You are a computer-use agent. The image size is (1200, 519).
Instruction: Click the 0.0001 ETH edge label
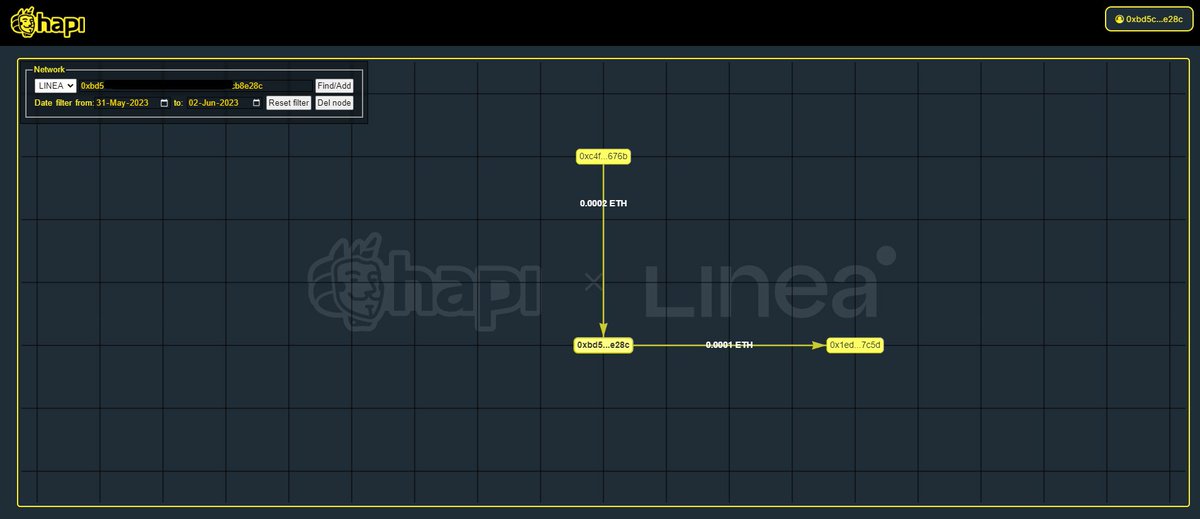tap(729, 345)
